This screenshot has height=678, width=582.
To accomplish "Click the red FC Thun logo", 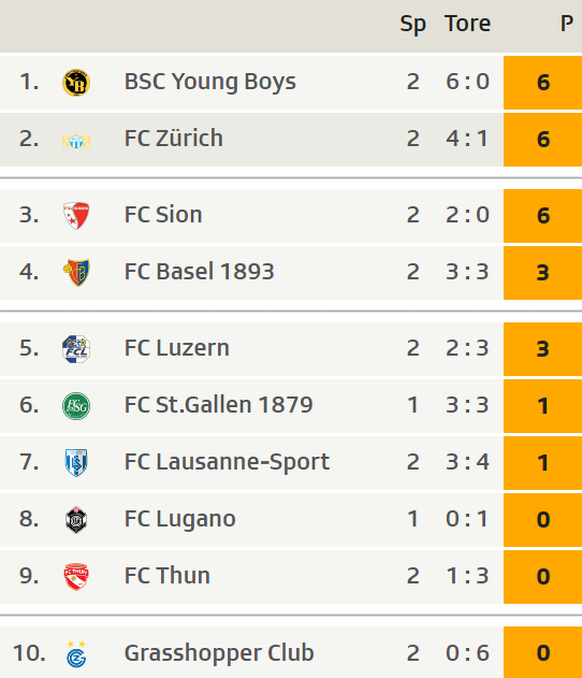I will [x=76, y=577].
